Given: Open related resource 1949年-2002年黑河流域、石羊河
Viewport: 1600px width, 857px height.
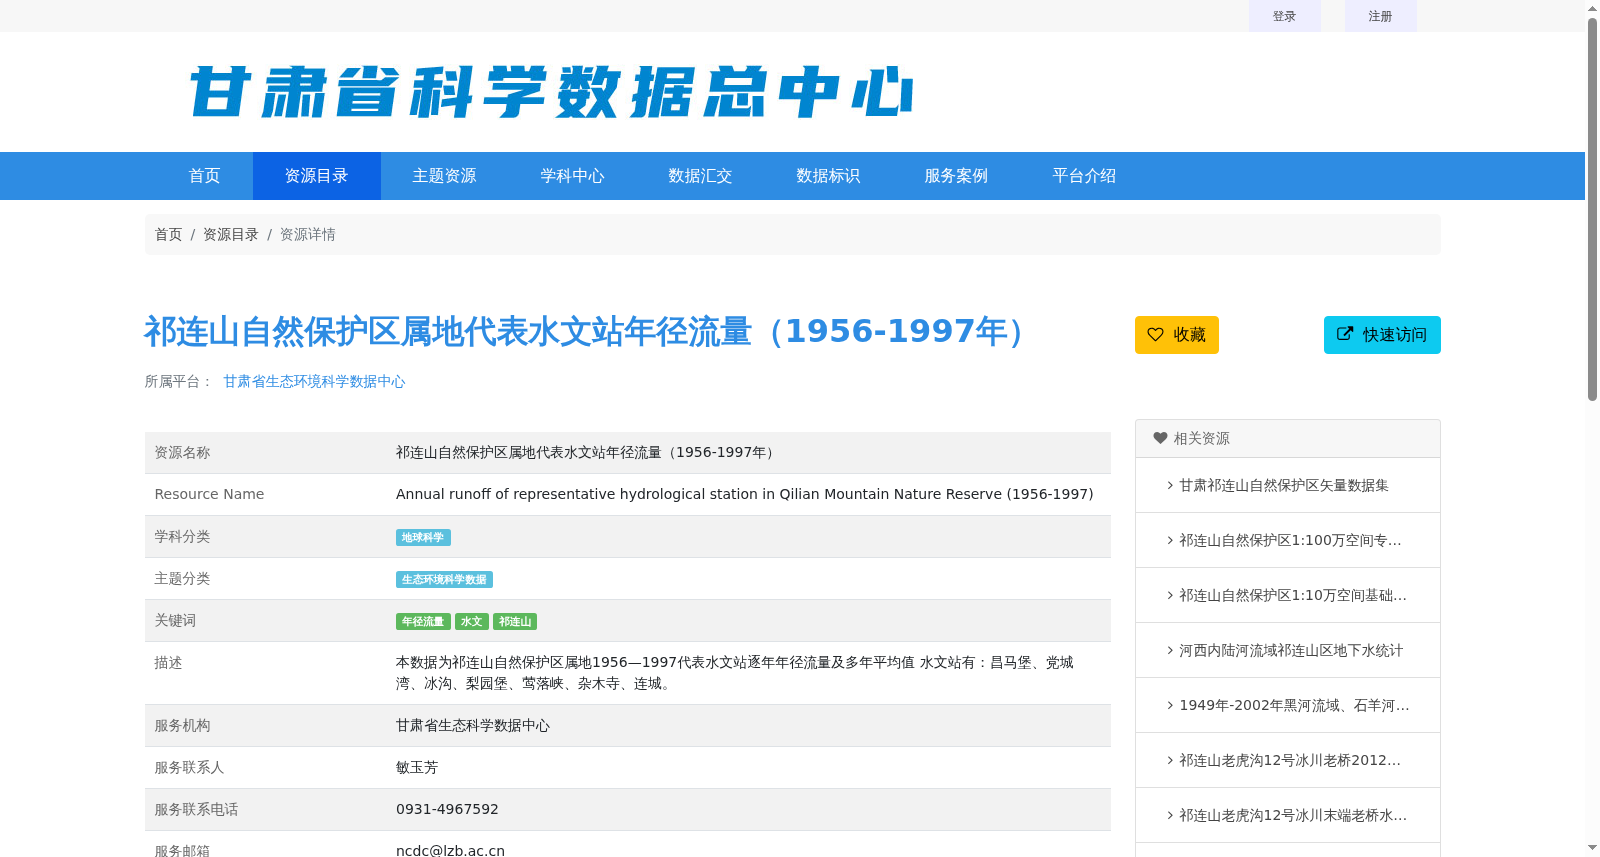Looking at the screenshot, I should [1294, 705].
